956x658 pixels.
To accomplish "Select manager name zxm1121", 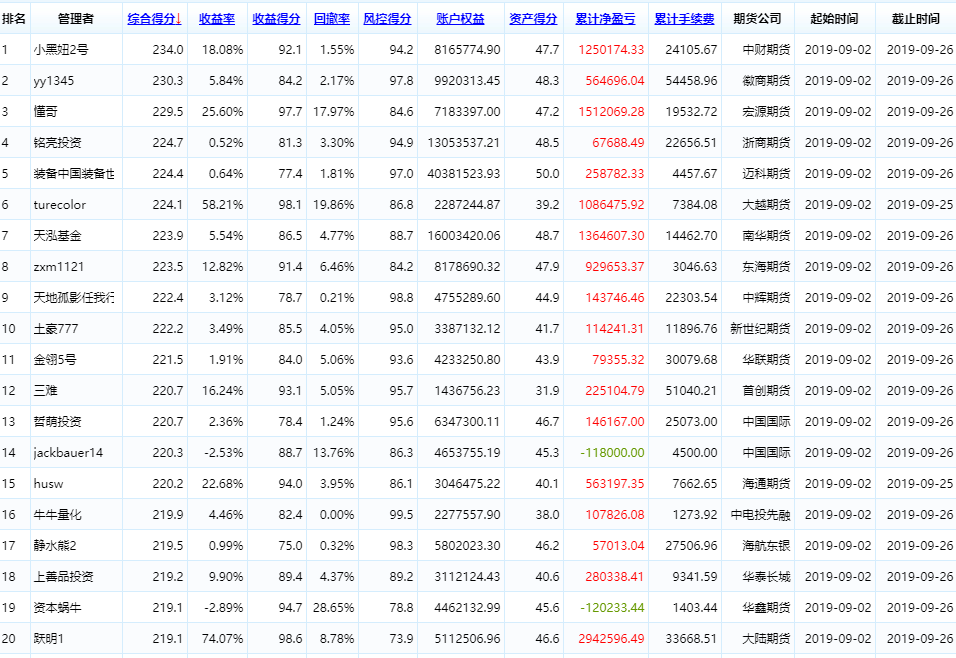I will click(x=59, y=267).
